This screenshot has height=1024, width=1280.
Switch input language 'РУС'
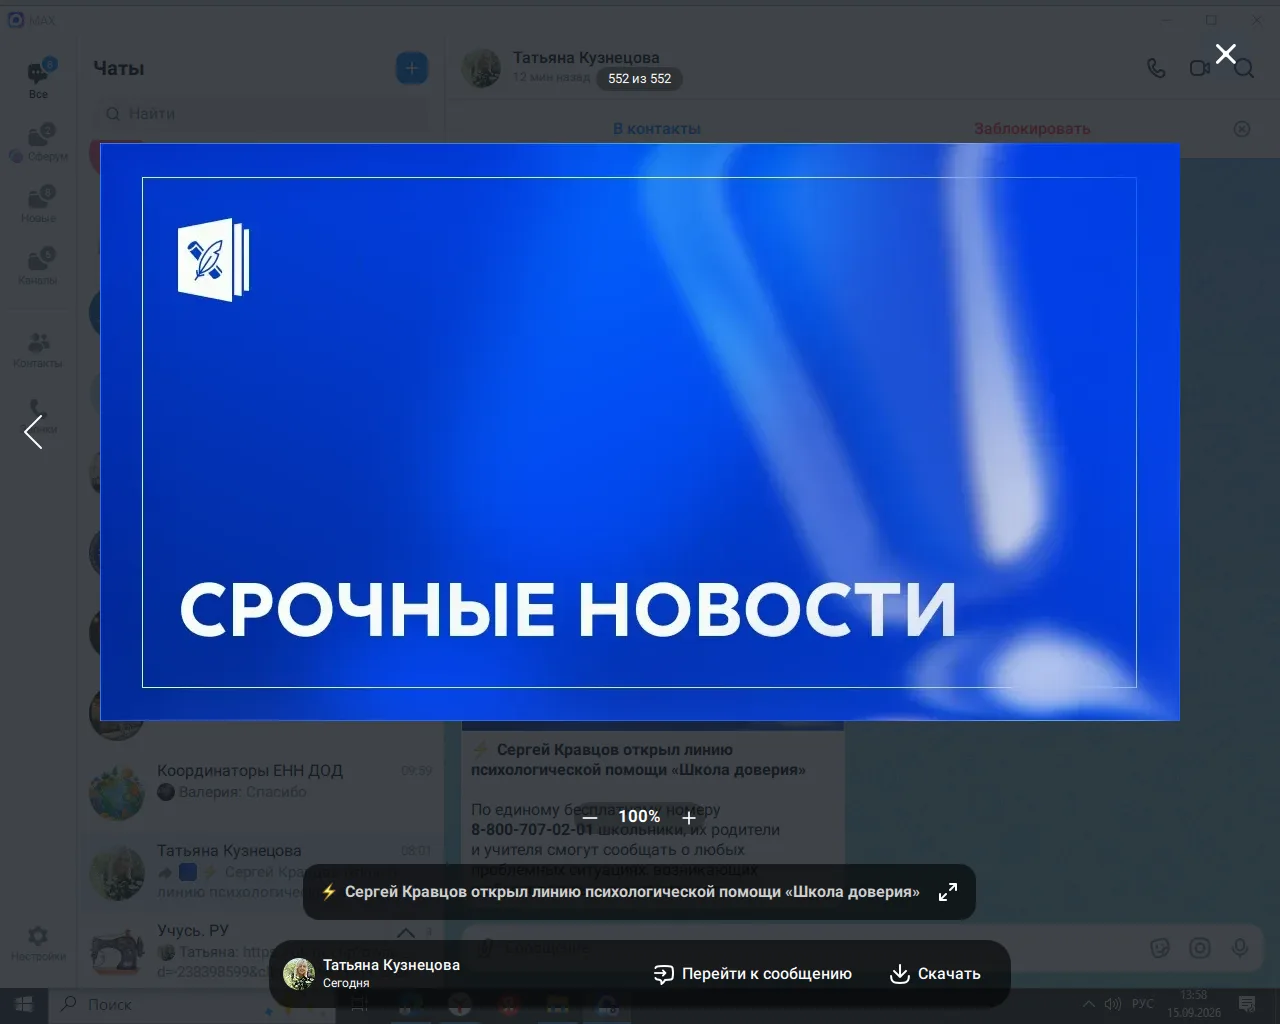(1143, 1004)
